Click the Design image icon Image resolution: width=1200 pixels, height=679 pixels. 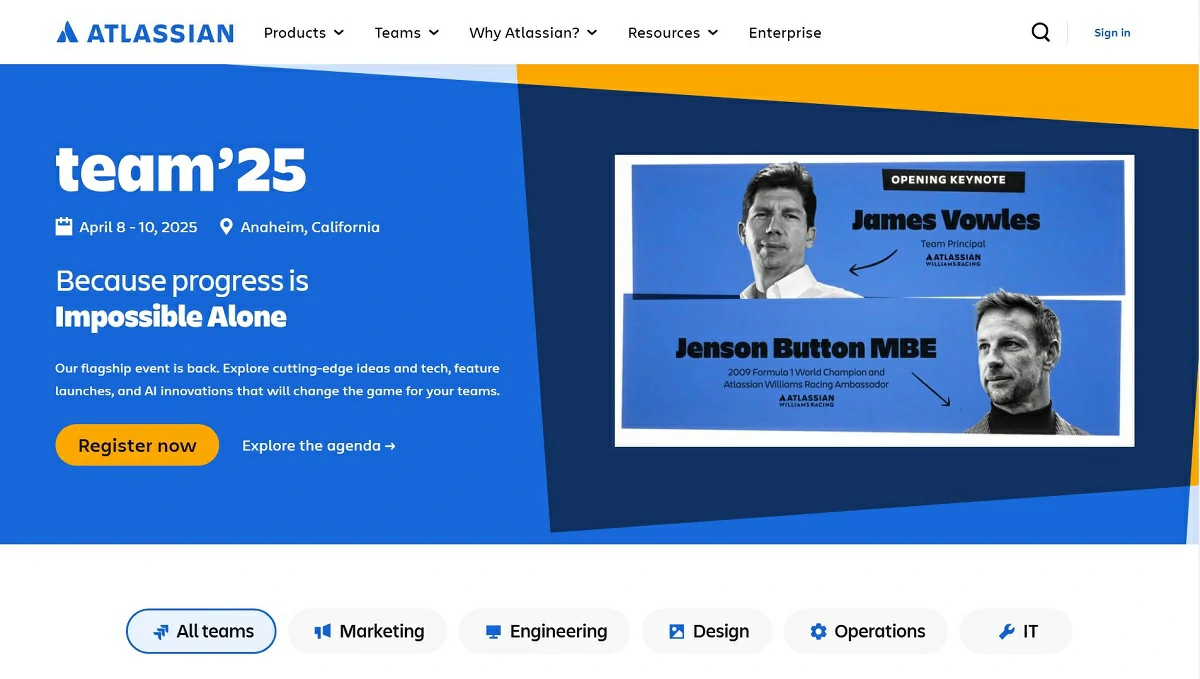(x=677, y=632)
